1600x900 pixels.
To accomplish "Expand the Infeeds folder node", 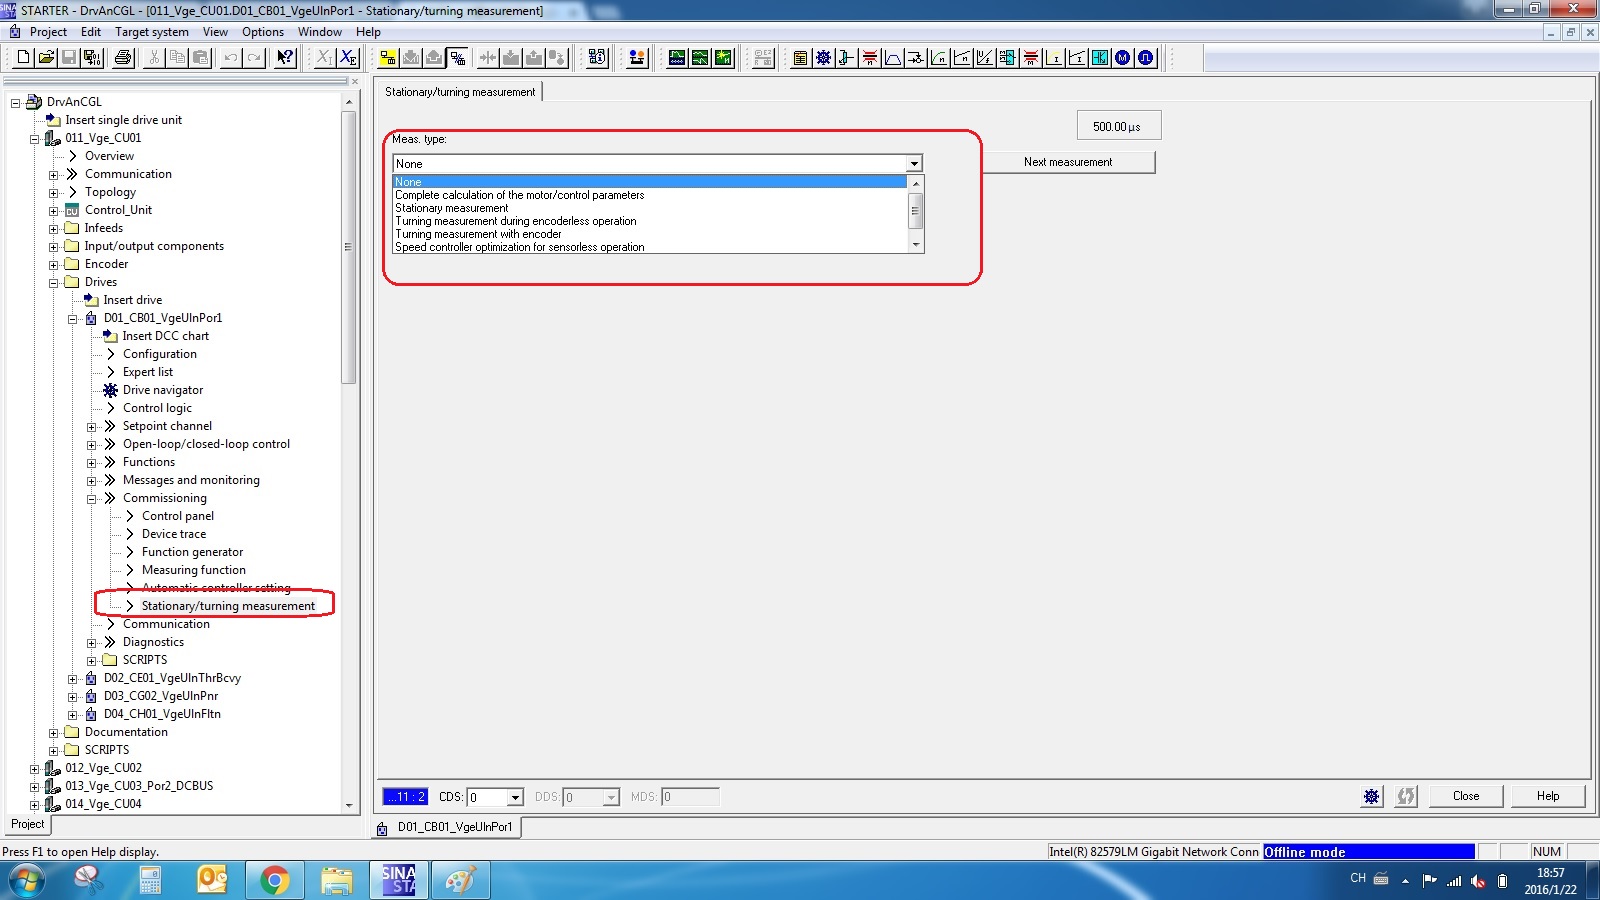I will click(54, 228).
